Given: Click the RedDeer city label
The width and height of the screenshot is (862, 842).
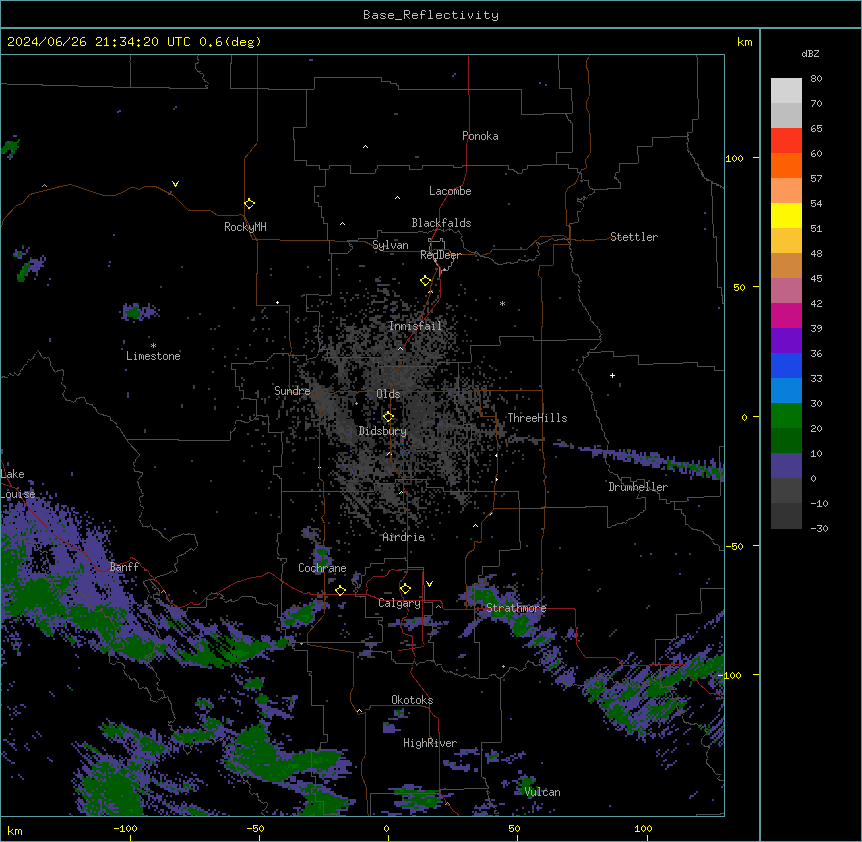Looking at the screenshot, I should coord(440,255).
